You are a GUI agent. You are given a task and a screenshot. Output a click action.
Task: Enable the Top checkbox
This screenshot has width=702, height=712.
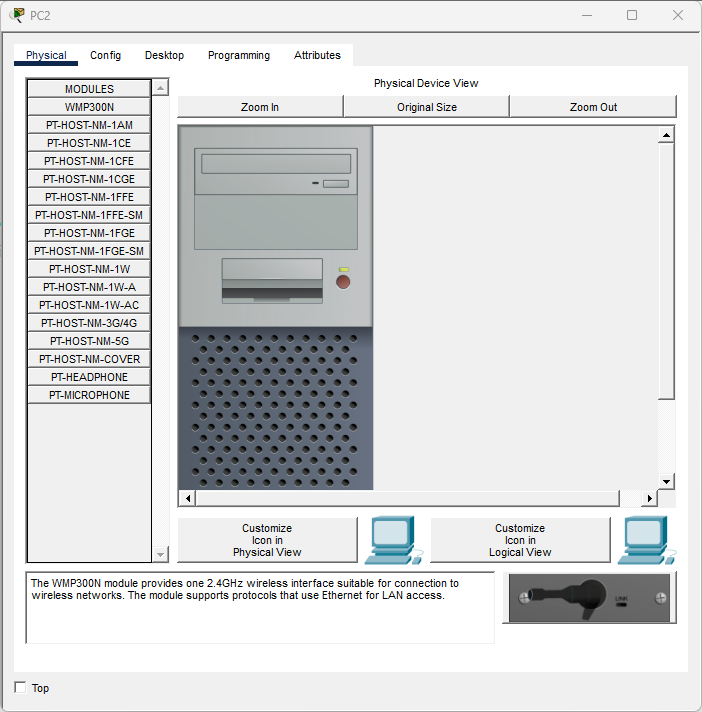[x=21, y=688]
